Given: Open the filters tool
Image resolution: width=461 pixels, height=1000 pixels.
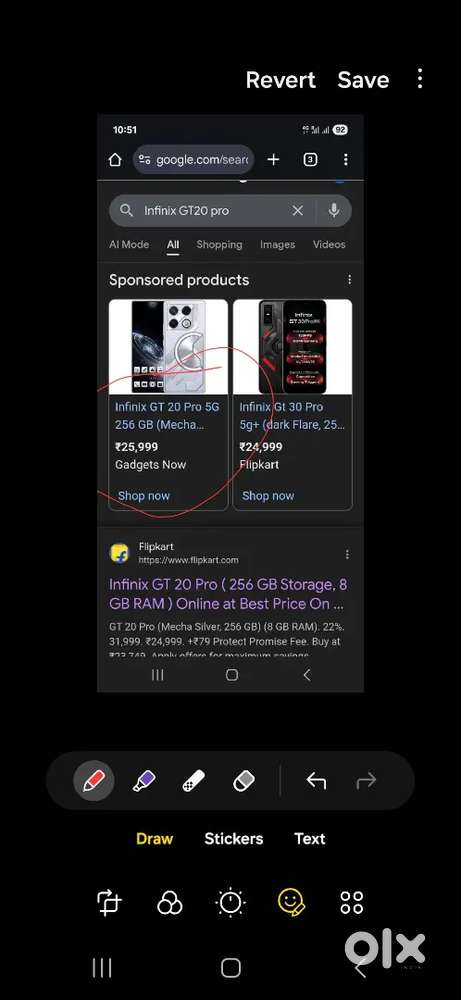Looking at the screenshot, I should (170, 903).
